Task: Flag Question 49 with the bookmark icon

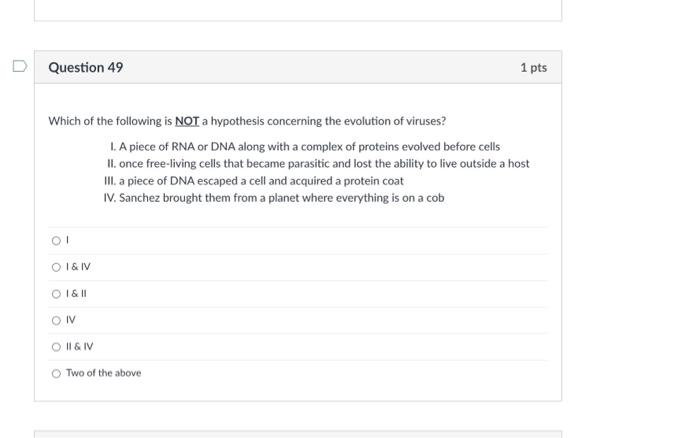Action: pyautogui.click(x=20, y=67)
